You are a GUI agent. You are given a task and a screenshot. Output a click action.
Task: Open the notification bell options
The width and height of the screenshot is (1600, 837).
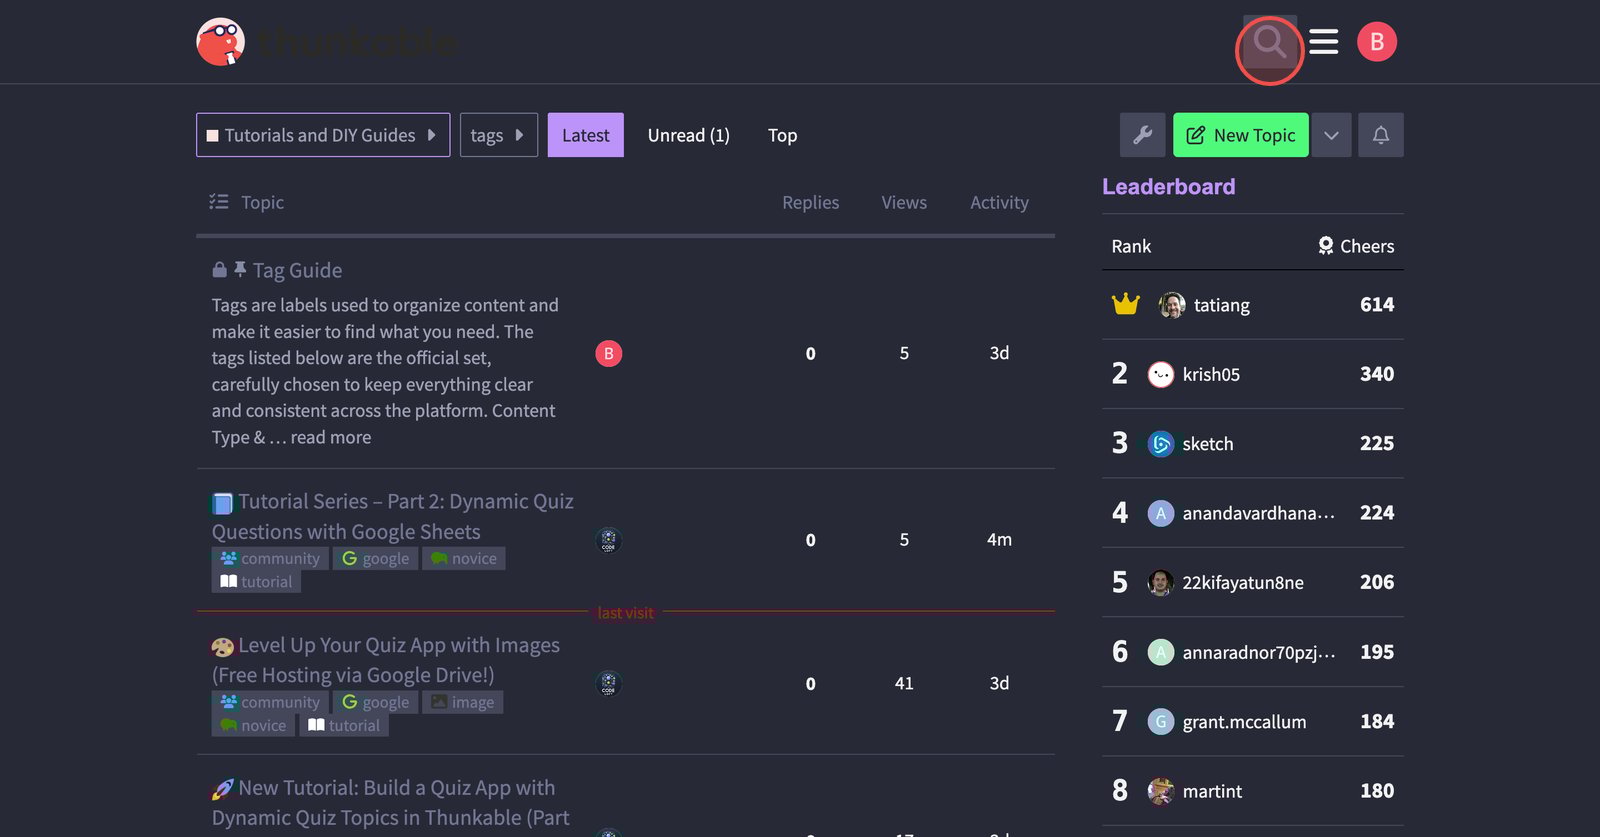[1380, 135]
